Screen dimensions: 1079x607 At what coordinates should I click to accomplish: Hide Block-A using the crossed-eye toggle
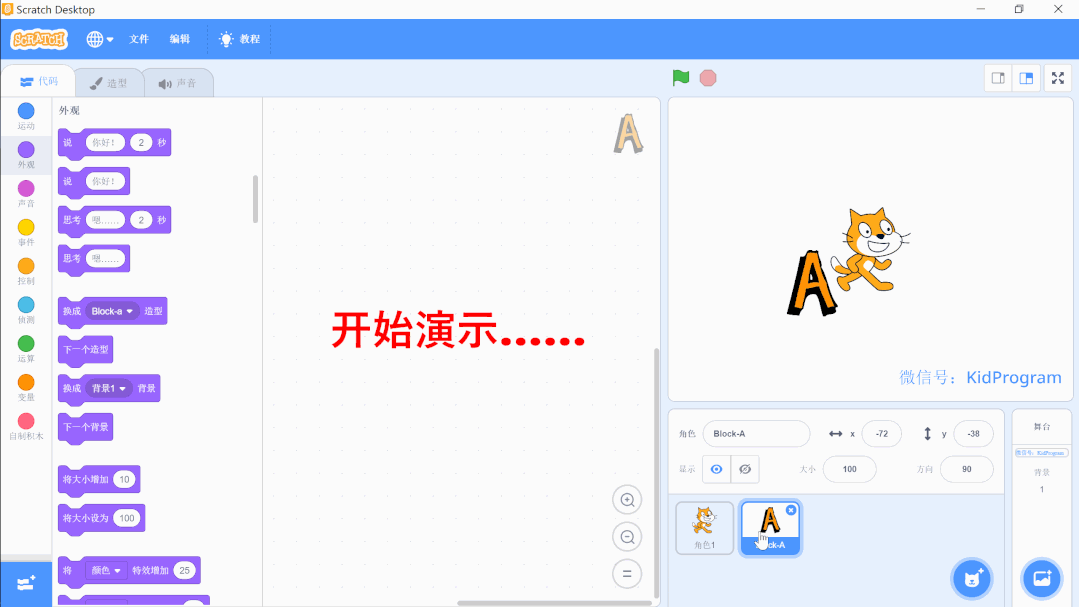(x=745, y=468)
